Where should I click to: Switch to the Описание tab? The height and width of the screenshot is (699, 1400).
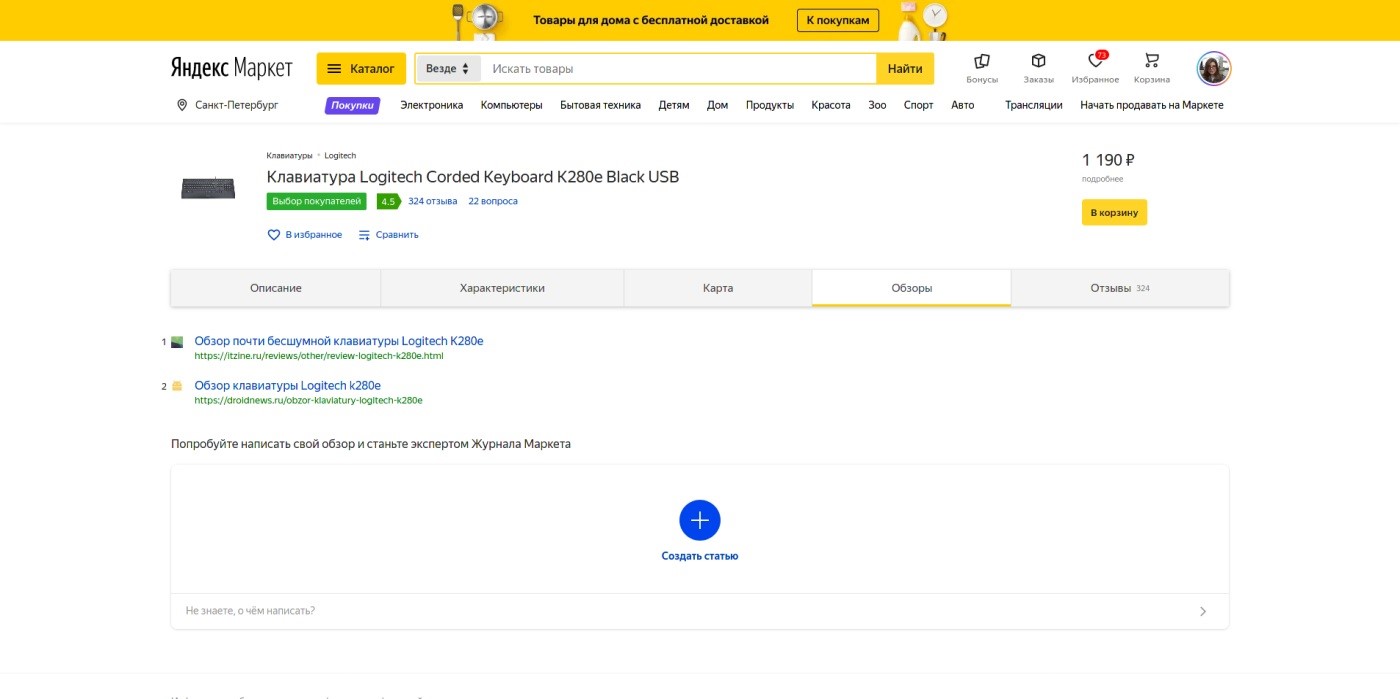276,288
